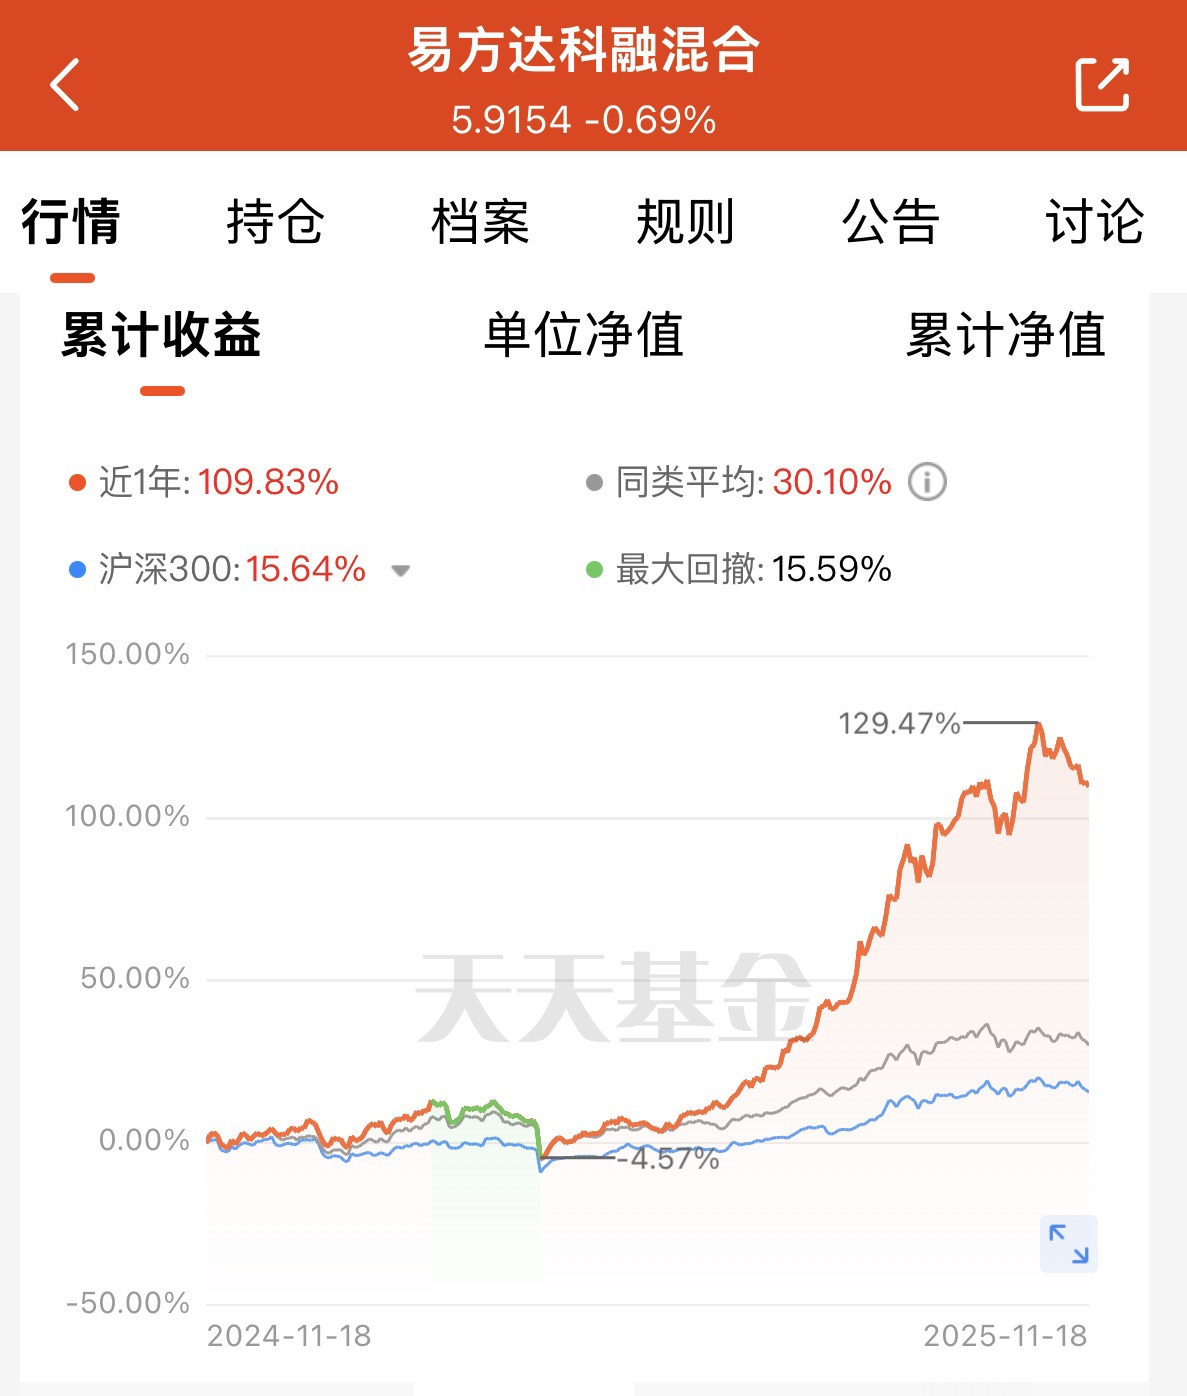Select the 单位净值 chart view
Screen dimensions: 1187x1396
click(584, 335)
